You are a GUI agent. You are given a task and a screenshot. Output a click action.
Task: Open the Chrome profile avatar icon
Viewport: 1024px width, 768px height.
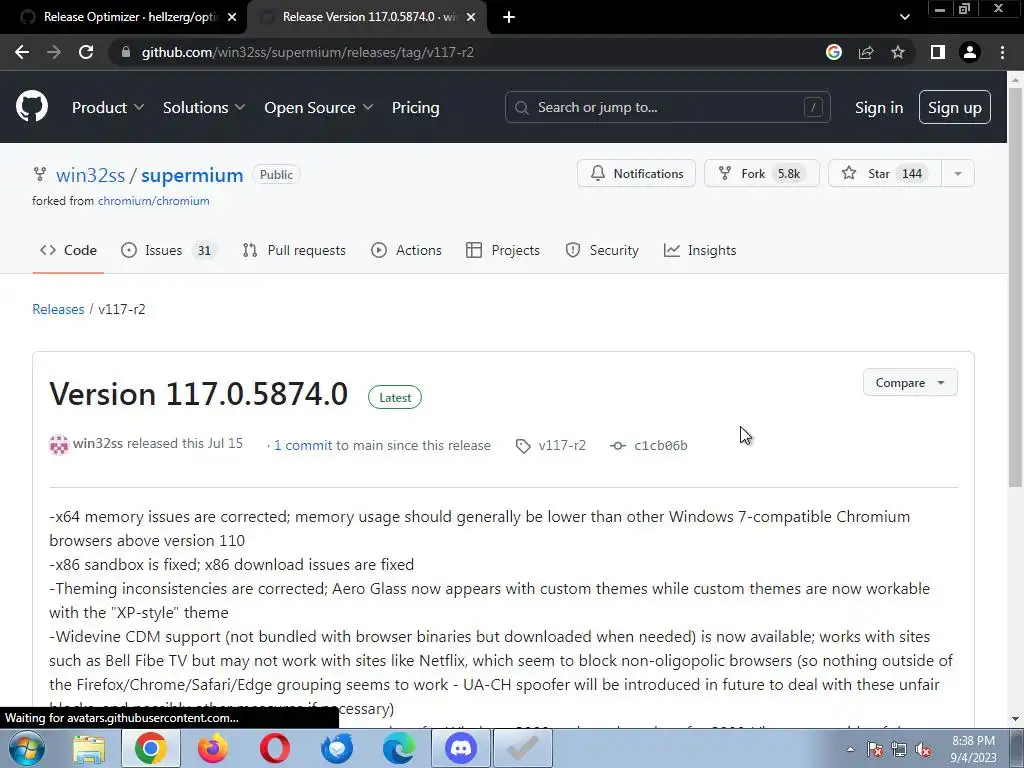click(x=970, y=52)
